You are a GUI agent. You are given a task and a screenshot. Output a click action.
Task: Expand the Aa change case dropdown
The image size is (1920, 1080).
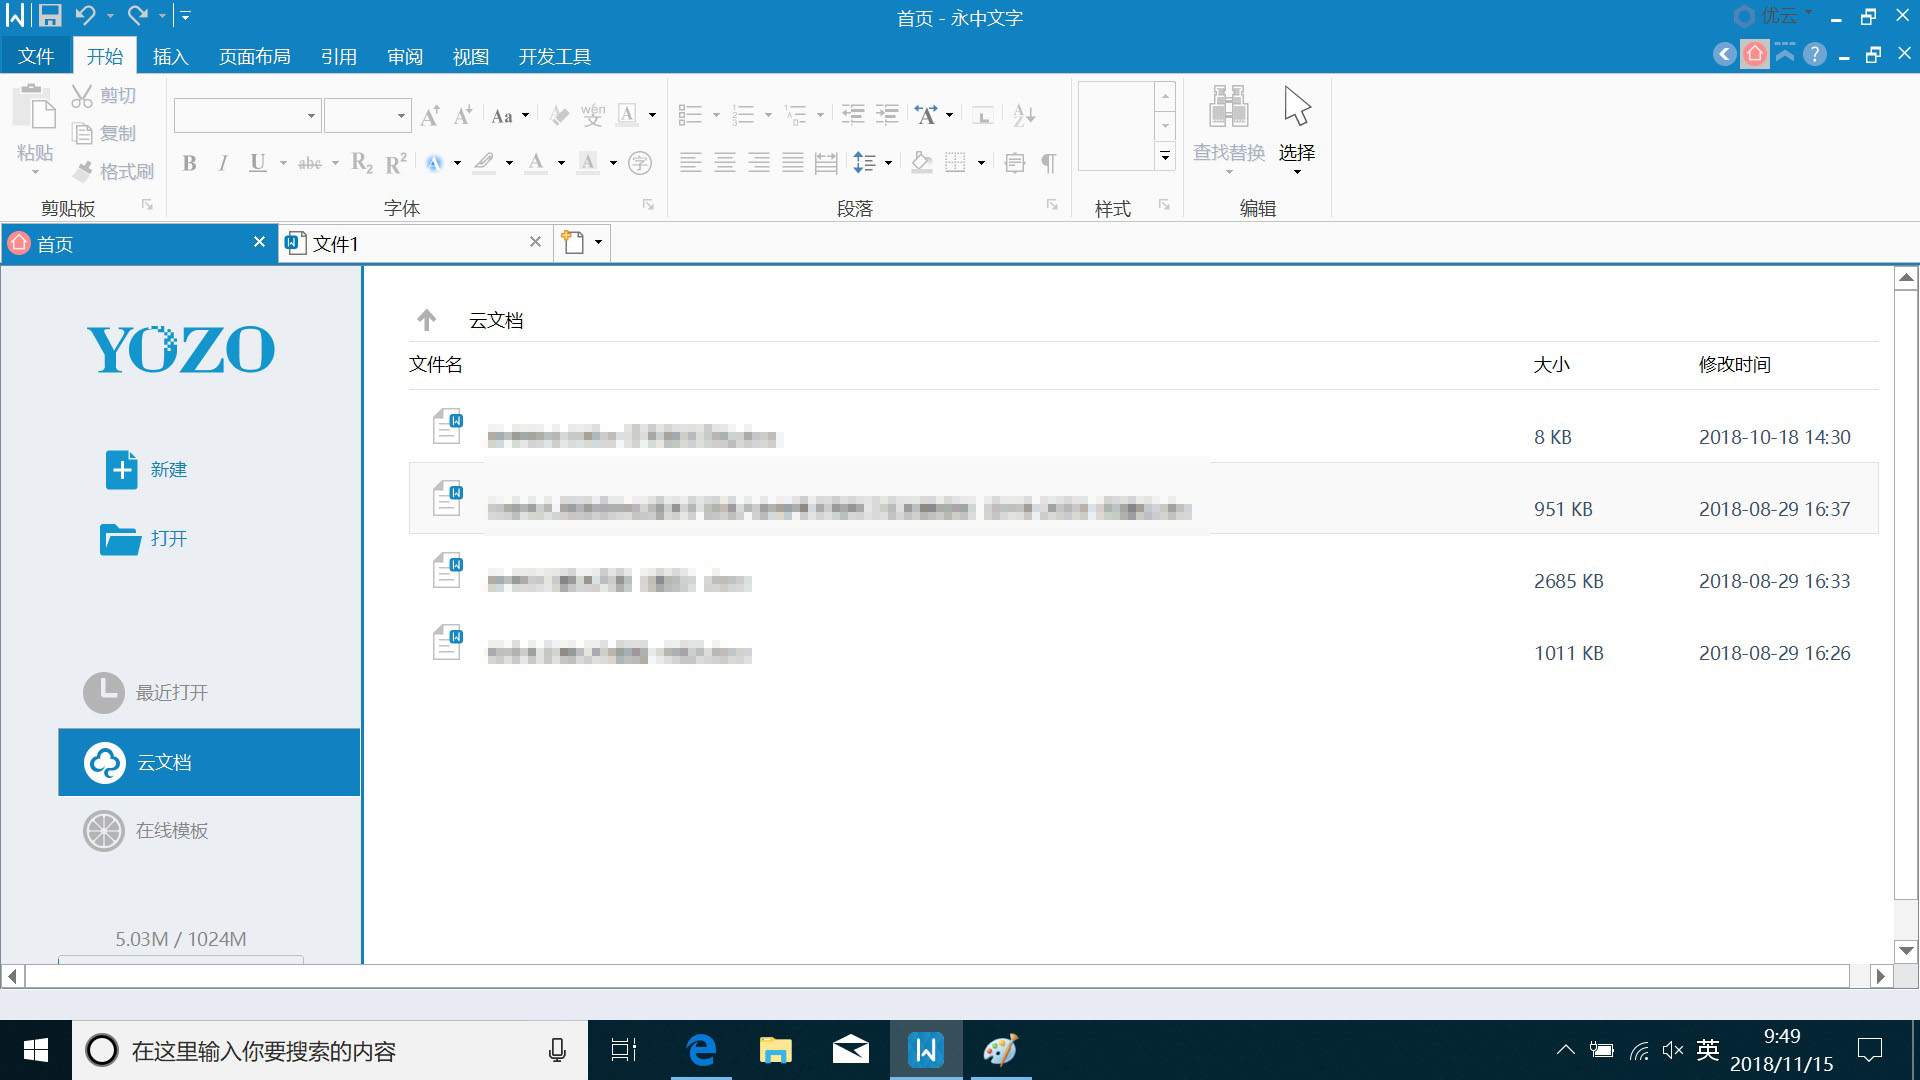point(525,116)
